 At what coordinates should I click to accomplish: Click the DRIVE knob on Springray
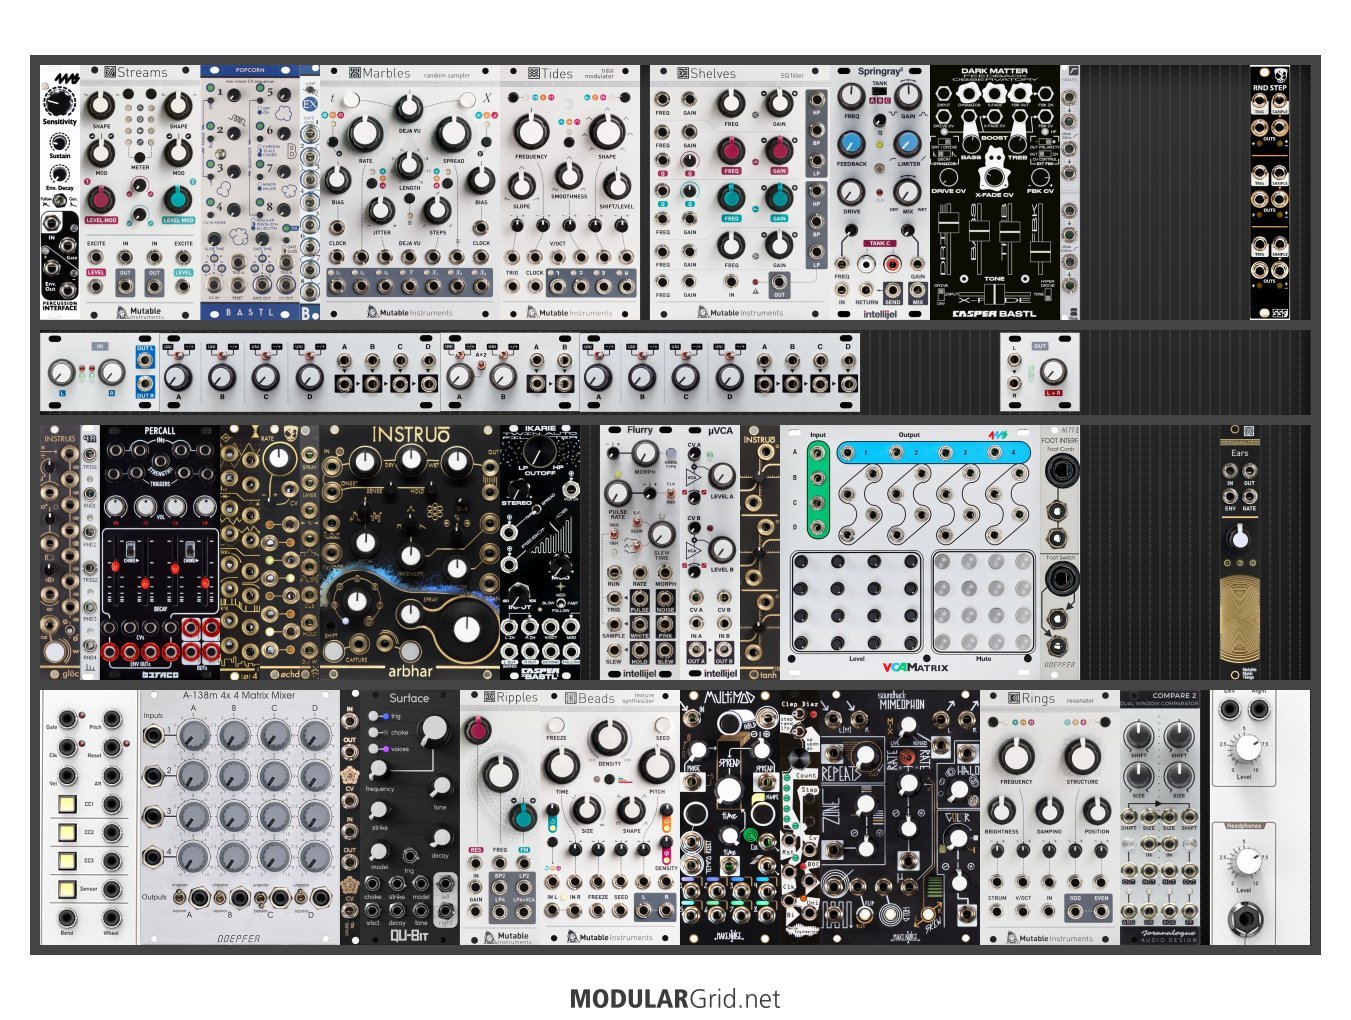pyautogui.click(x=851, y=192)
